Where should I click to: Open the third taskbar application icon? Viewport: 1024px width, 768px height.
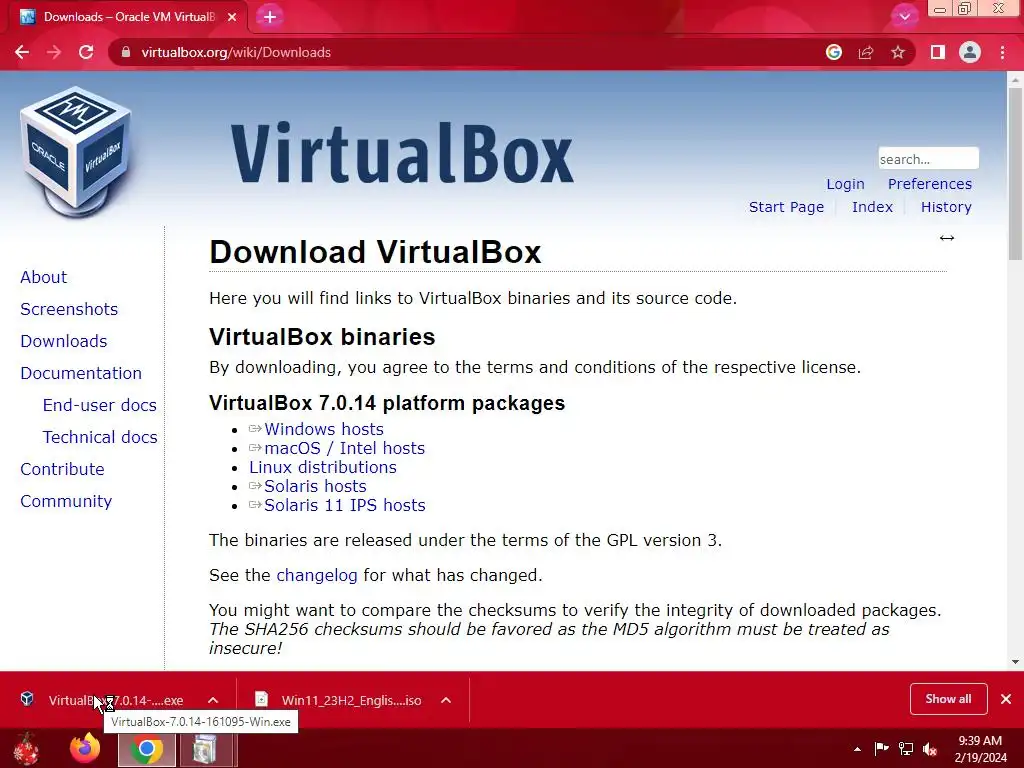click(x=206, y=748)
